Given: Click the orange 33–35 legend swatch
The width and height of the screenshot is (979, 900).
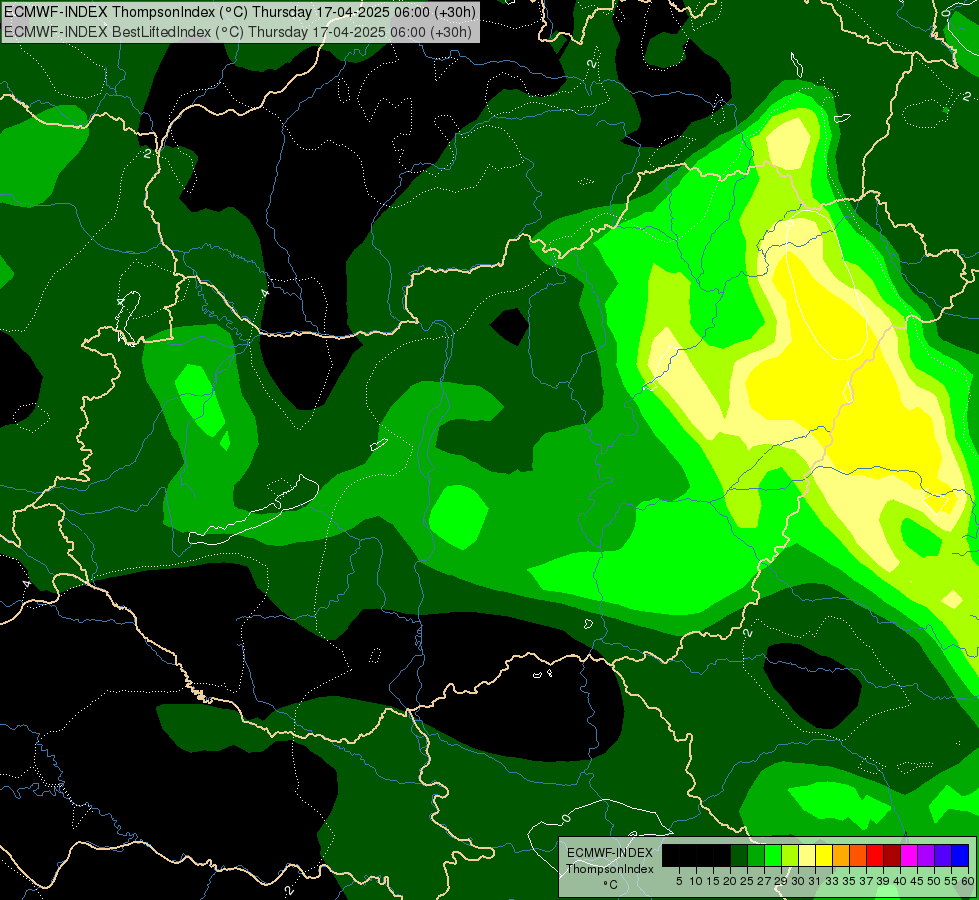Looking at the screenshot, I should click(x=841, y=855).
